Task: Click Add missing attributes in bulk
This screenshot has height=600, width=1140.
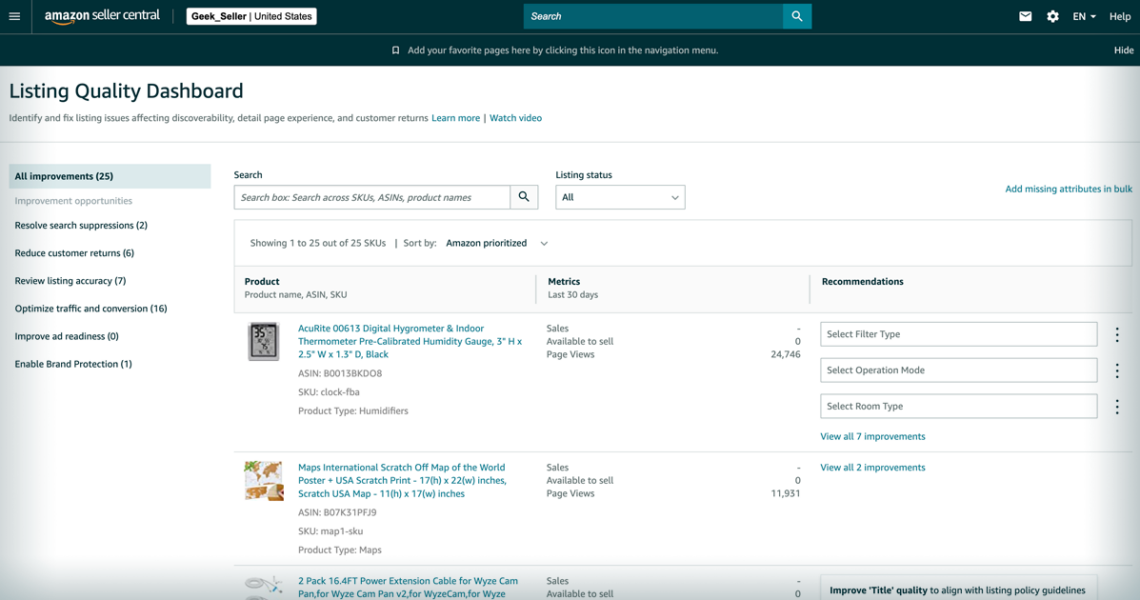Action: coord(1069,188)
